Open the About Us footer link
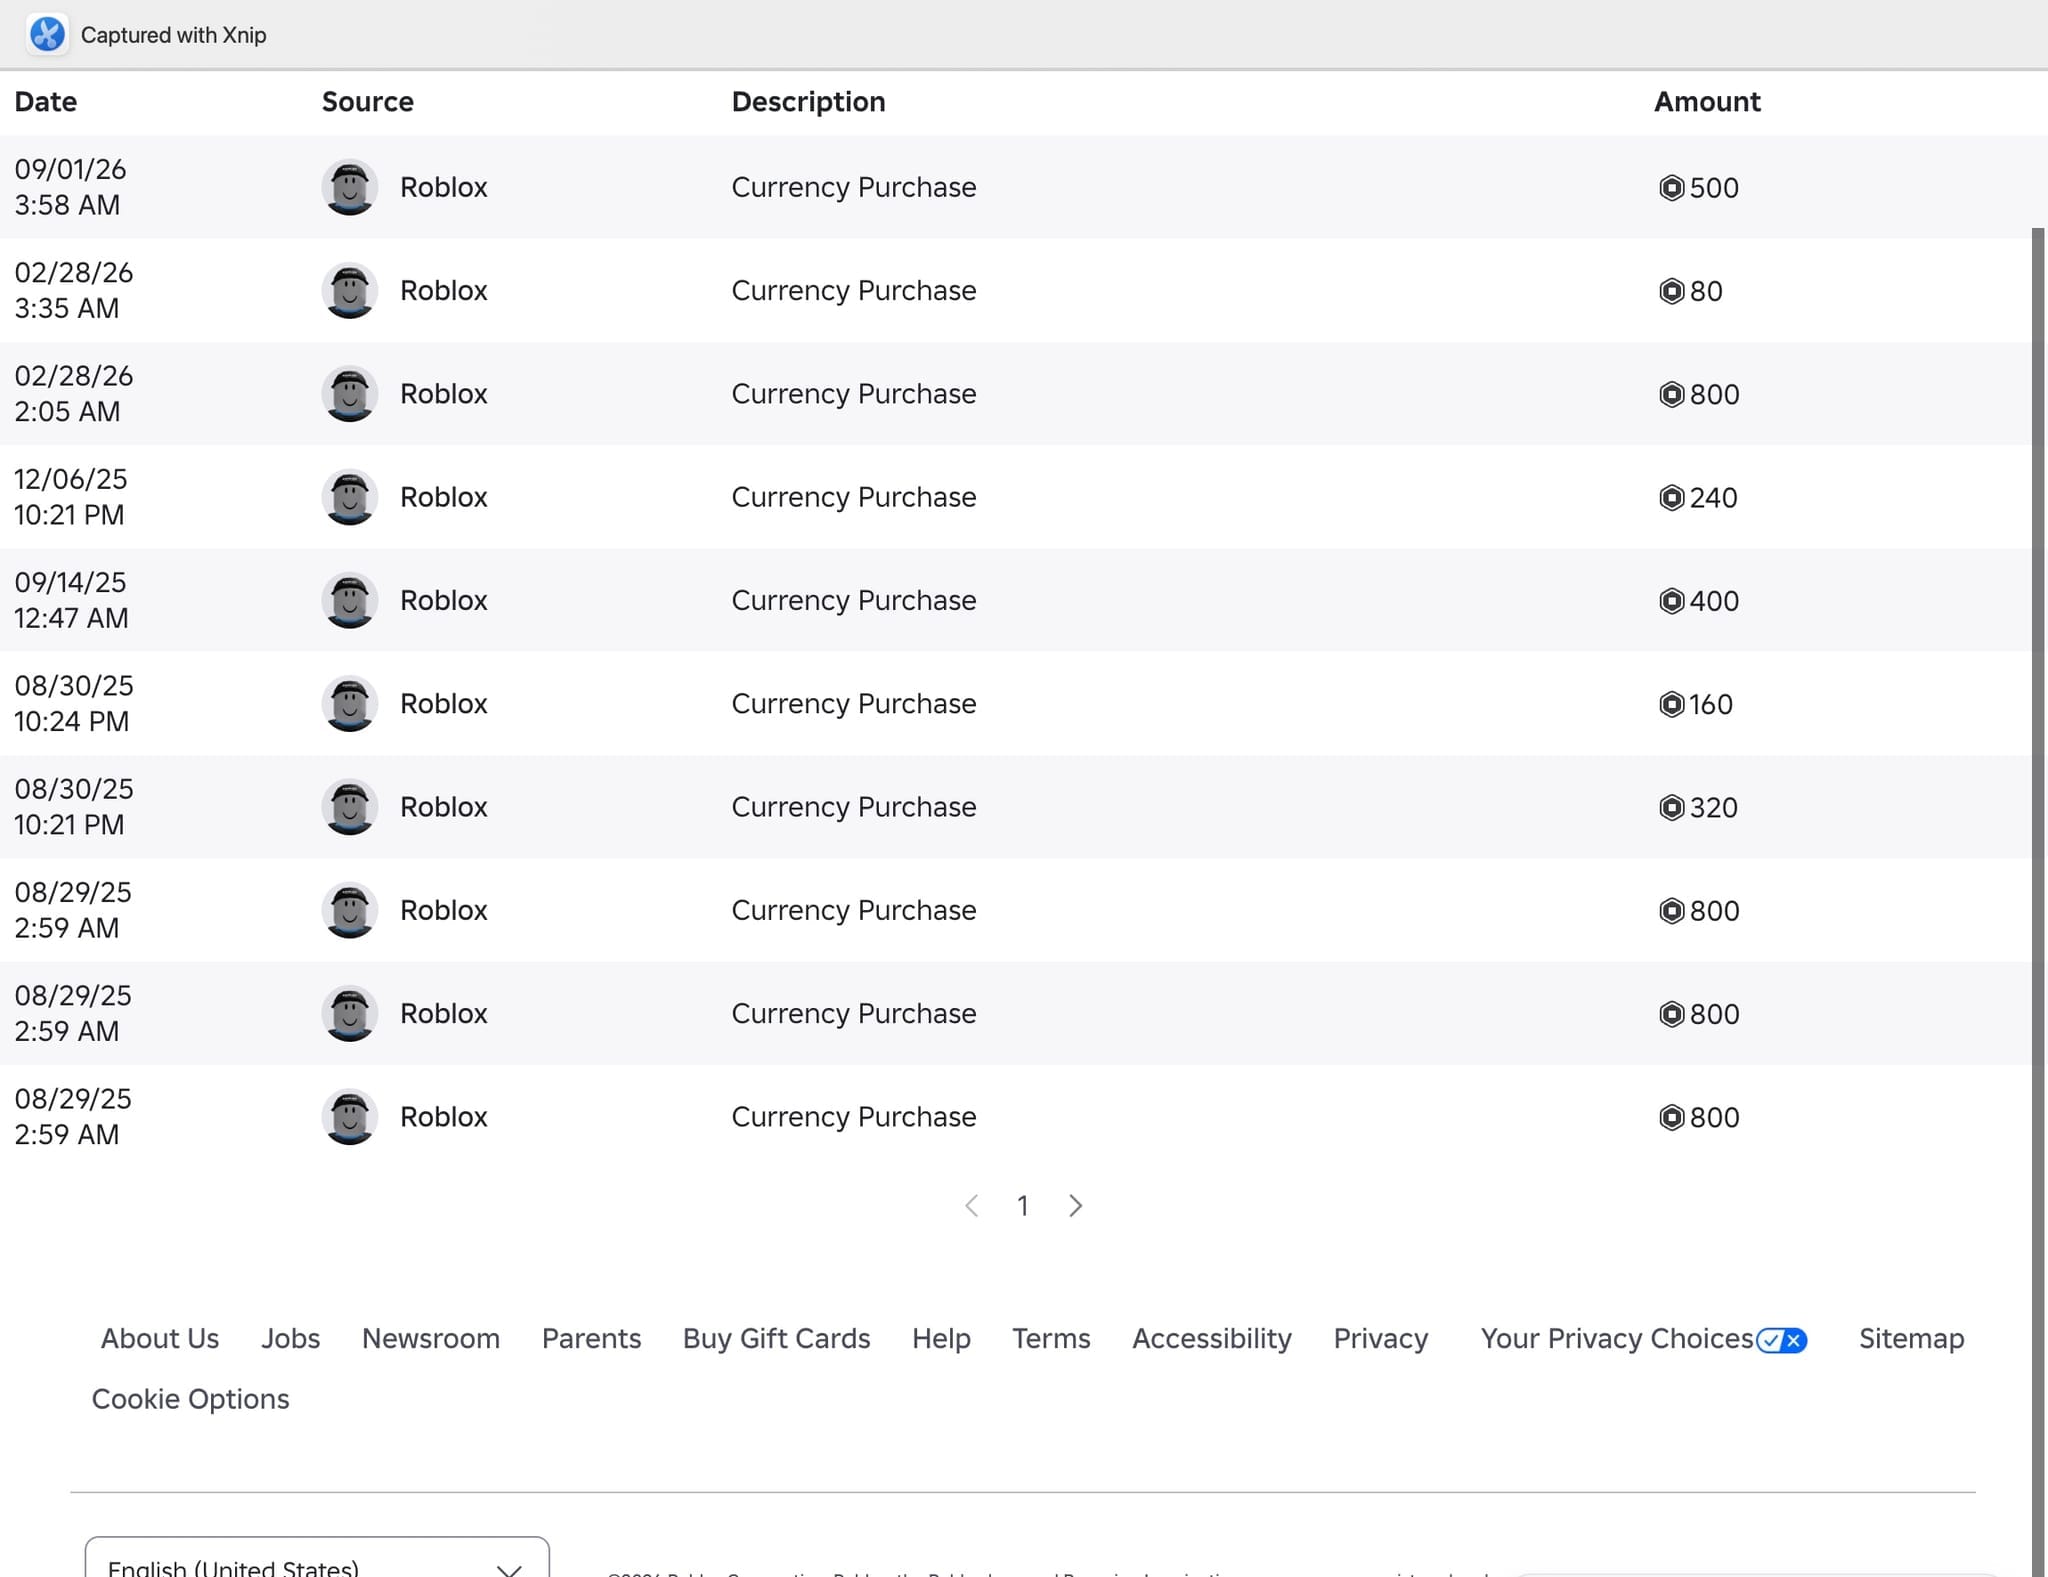Image resolution: width=2048 pixels, height=1577 pixels. pos(160,1339)
